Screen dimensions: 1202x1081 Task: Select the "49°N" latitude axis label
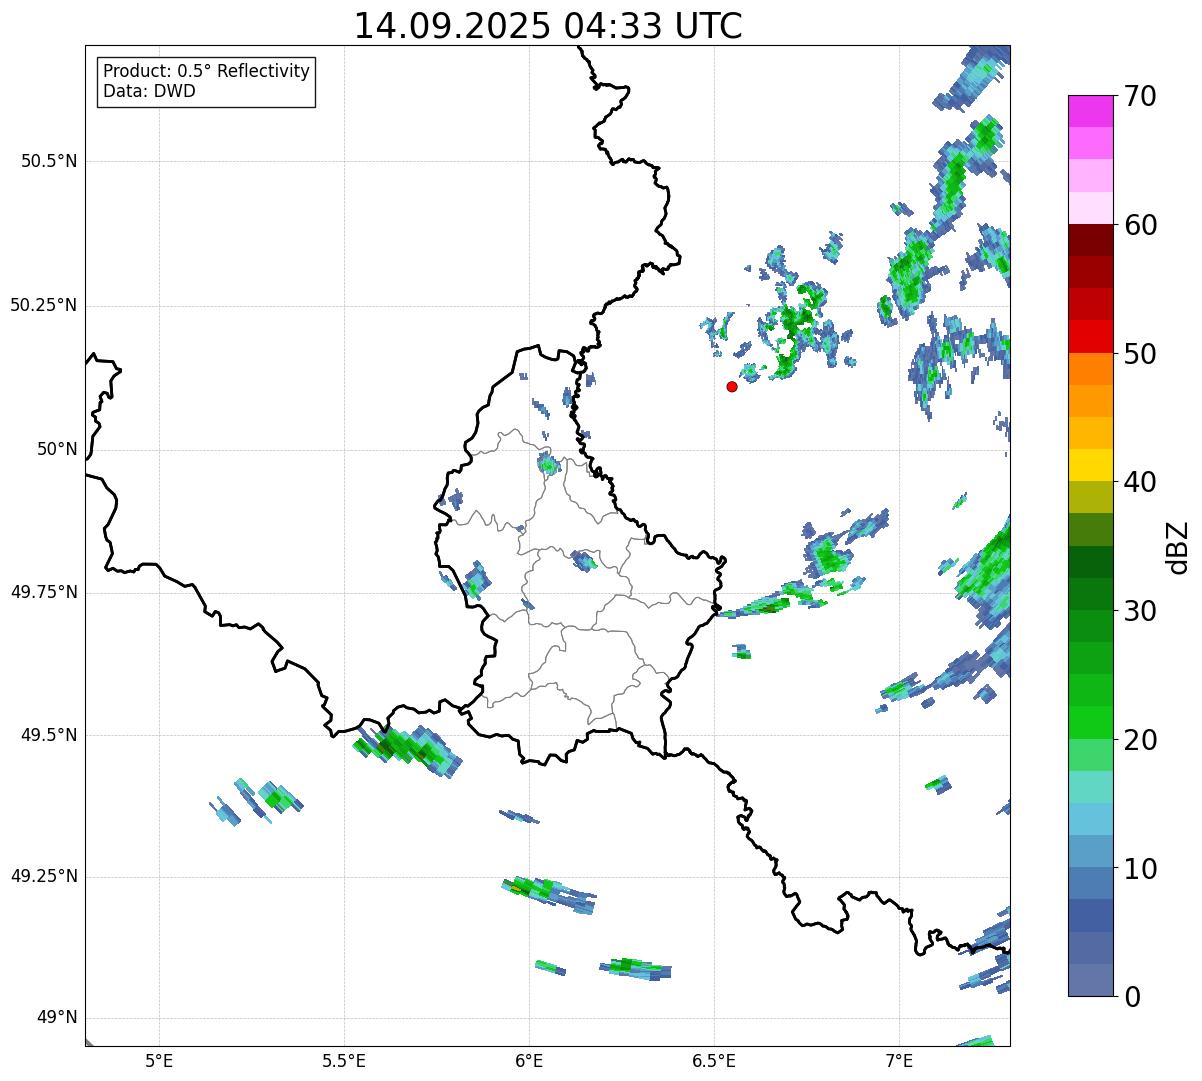(55, 1018)
